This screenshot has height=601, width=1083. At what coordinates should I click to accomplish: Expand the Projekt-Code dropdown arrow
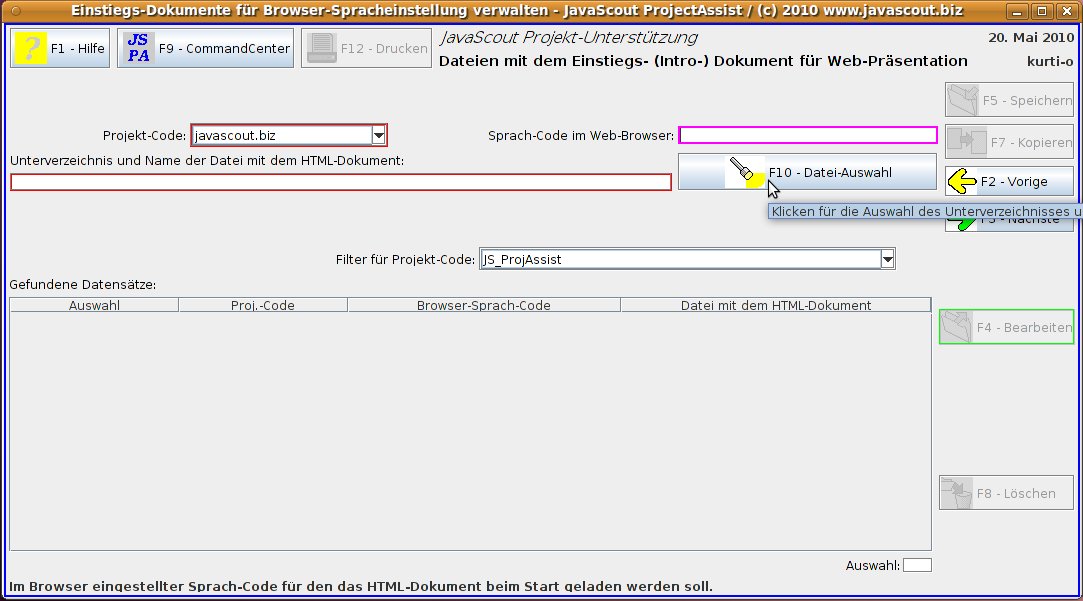378,135
